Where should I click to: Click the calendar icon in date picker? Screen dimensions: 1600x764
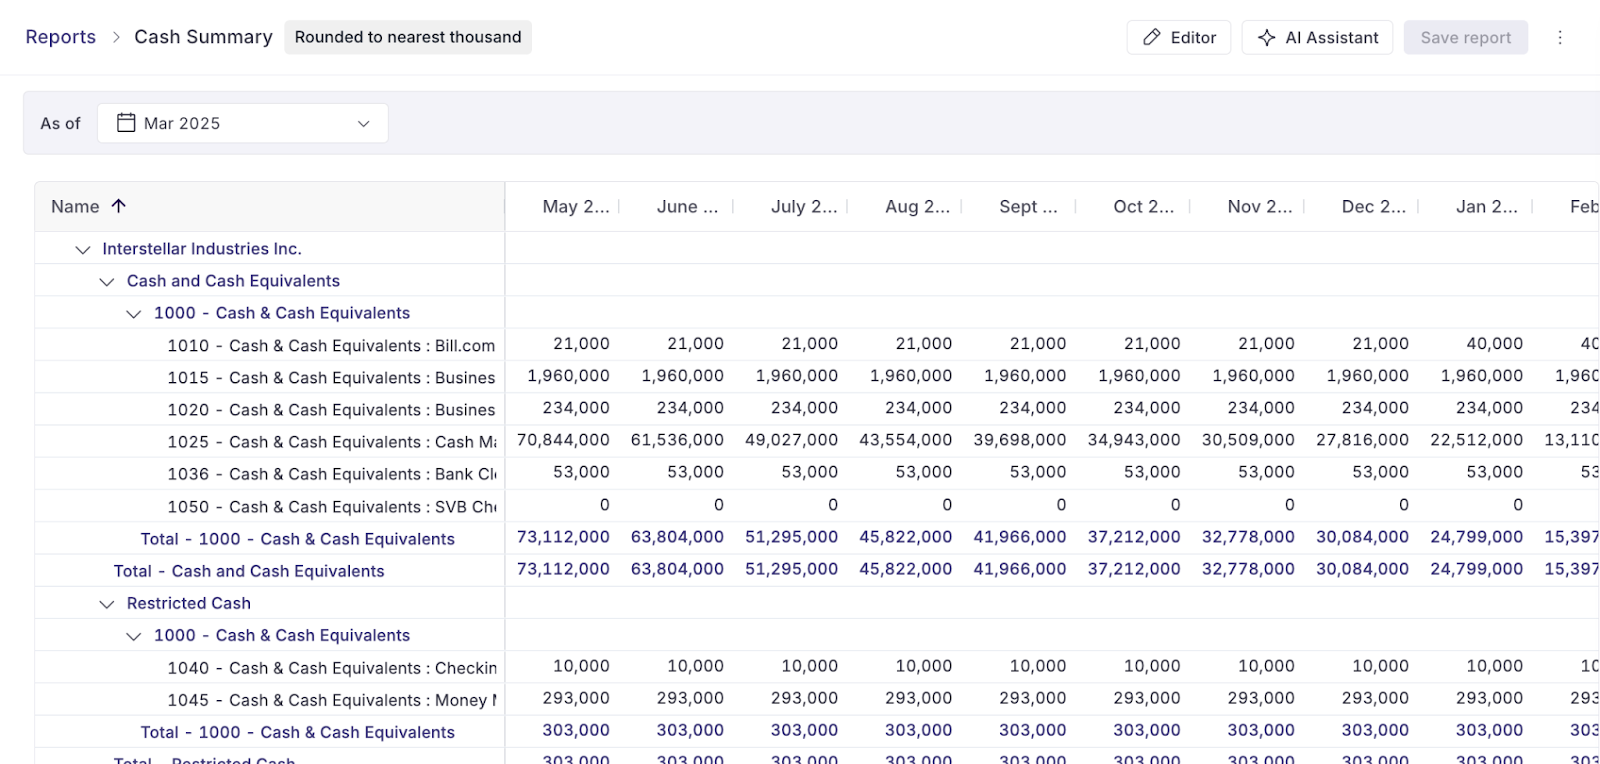(x=126, y=123)
